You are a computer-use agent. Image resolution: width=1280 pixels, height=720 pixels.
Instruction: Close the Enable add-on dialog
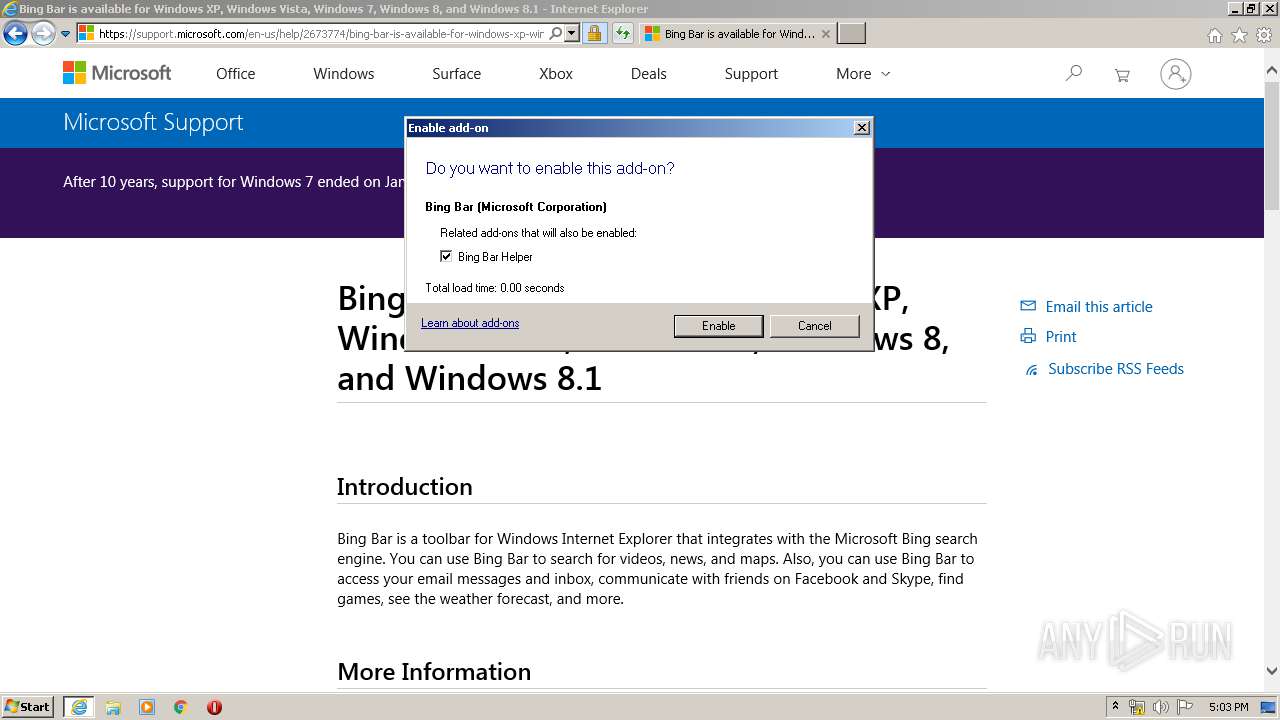pos(862,128)
